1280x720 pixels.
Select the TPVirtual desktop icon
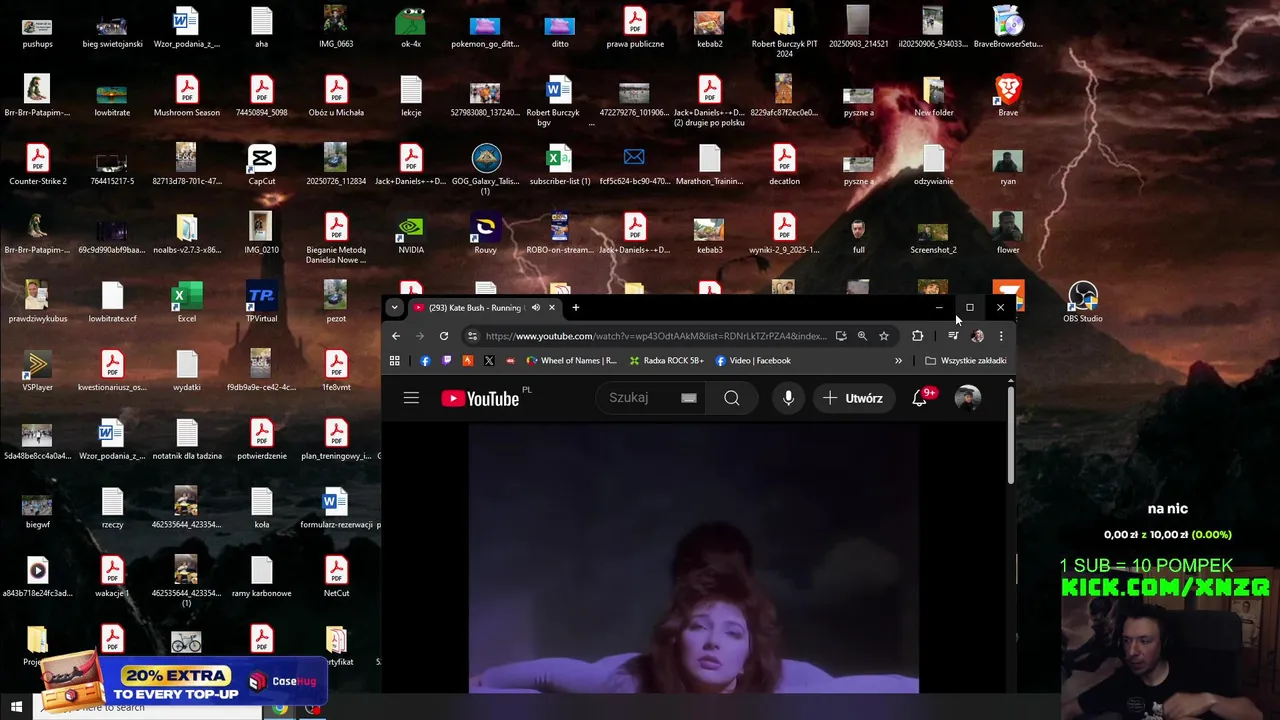point(261,303)
